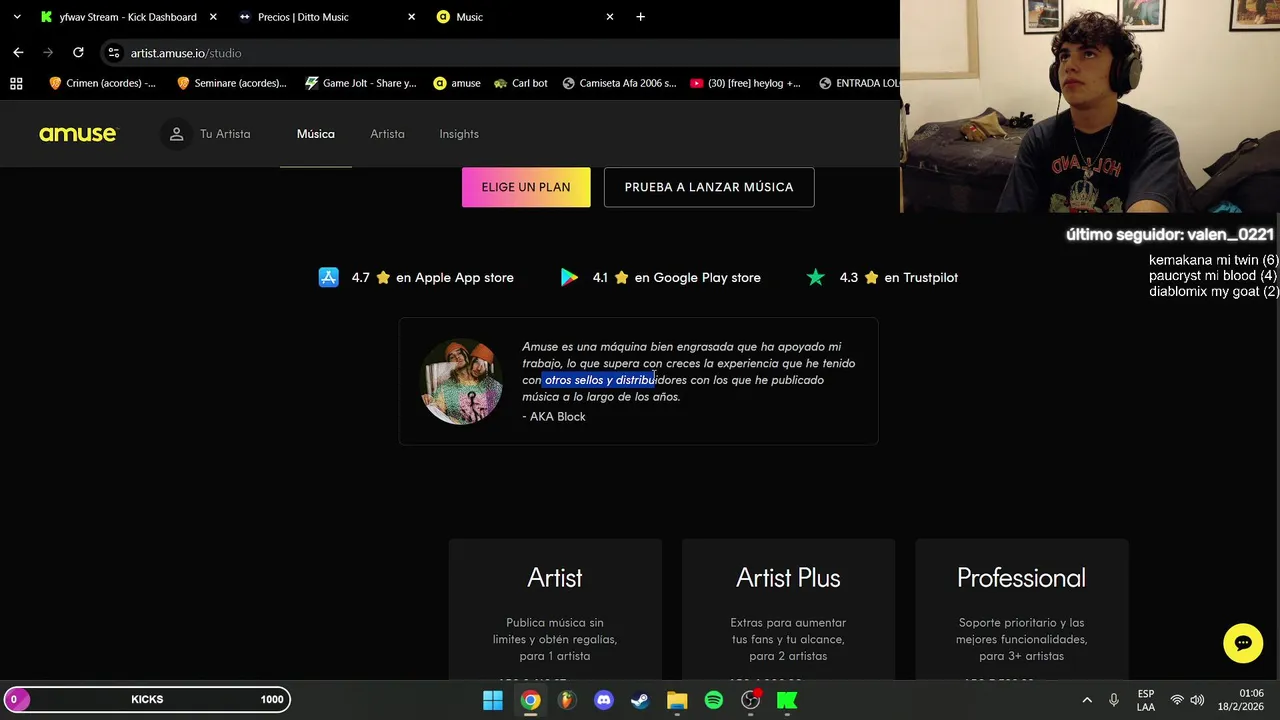Screen dimensions: 1280x720
Task: Open the Carl bot bookmark
Action: pyautogui.click(x=520, y=83)
